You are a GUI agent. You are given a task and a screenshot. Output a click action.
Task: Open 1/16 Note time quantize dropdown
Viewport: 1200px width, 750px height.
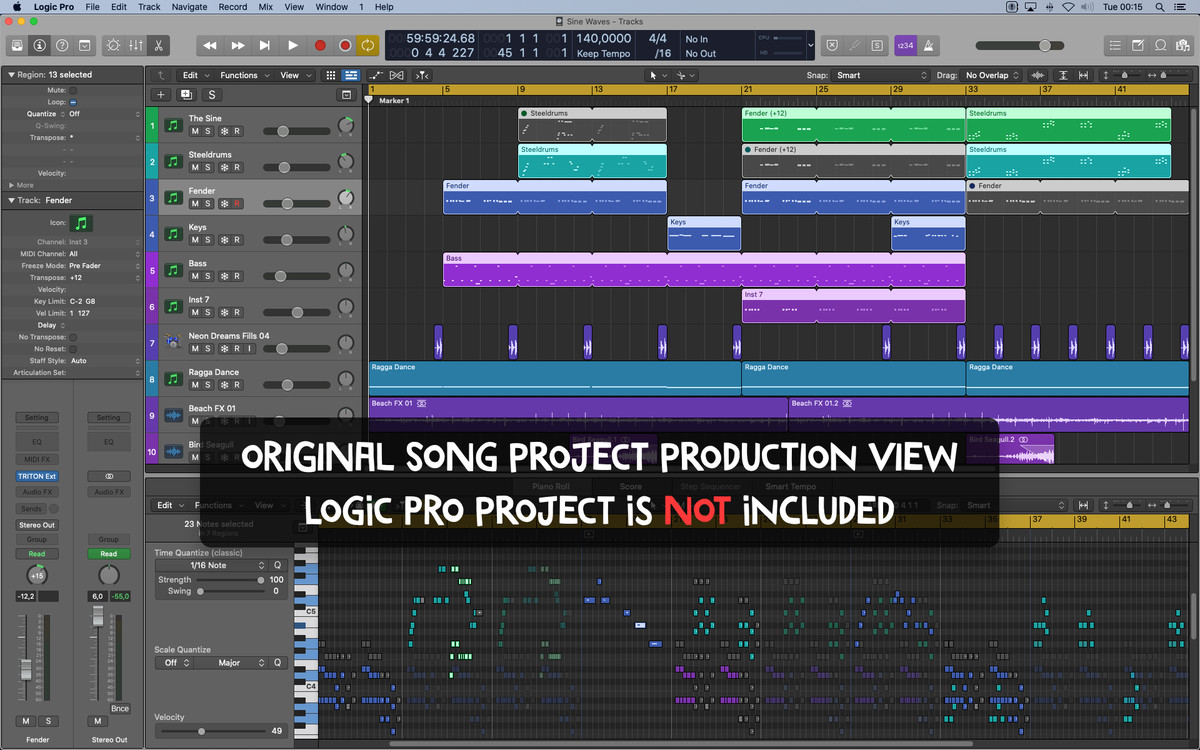point(214,566)
